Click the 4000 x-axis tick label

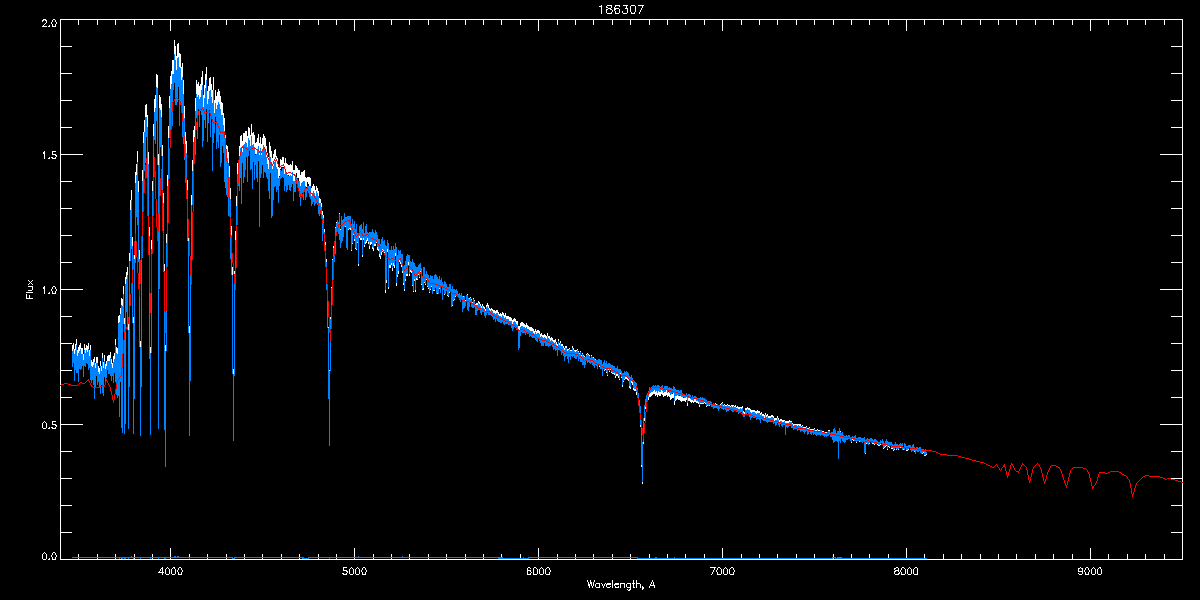click(x=171, y=571)
